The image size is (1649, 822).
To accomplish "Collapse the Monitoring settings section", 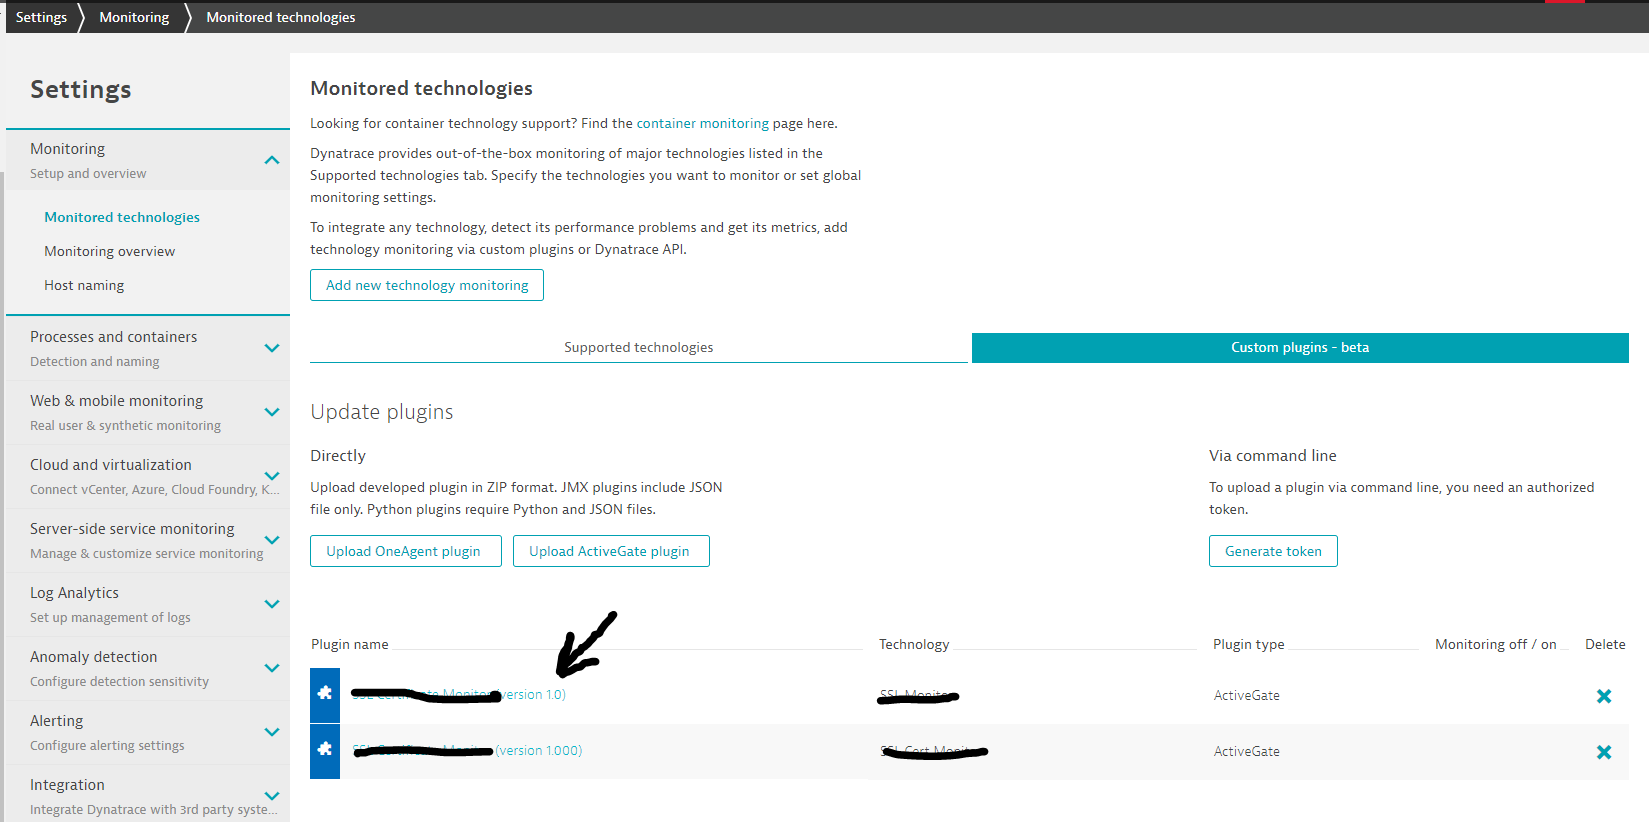I will 271,160.
